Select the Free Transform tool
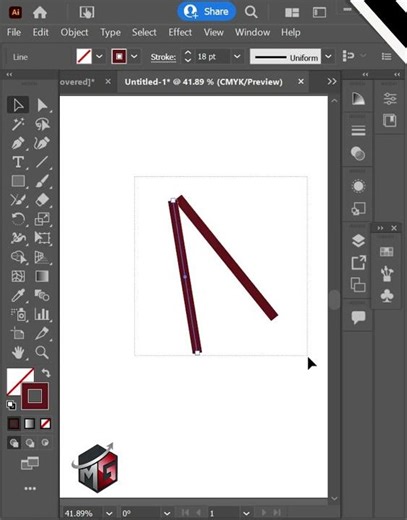 42,238
